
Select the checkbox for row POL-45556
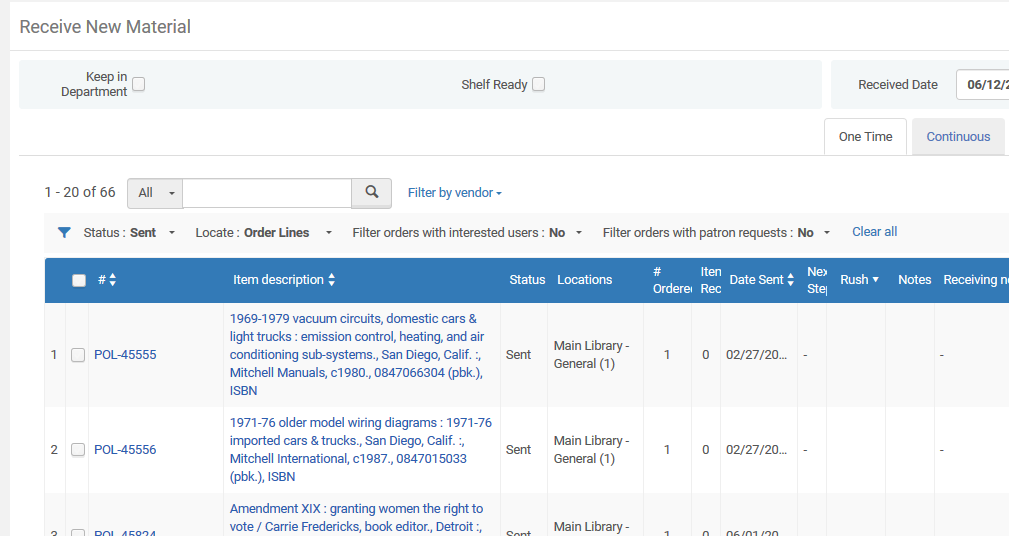pos(78,450)
